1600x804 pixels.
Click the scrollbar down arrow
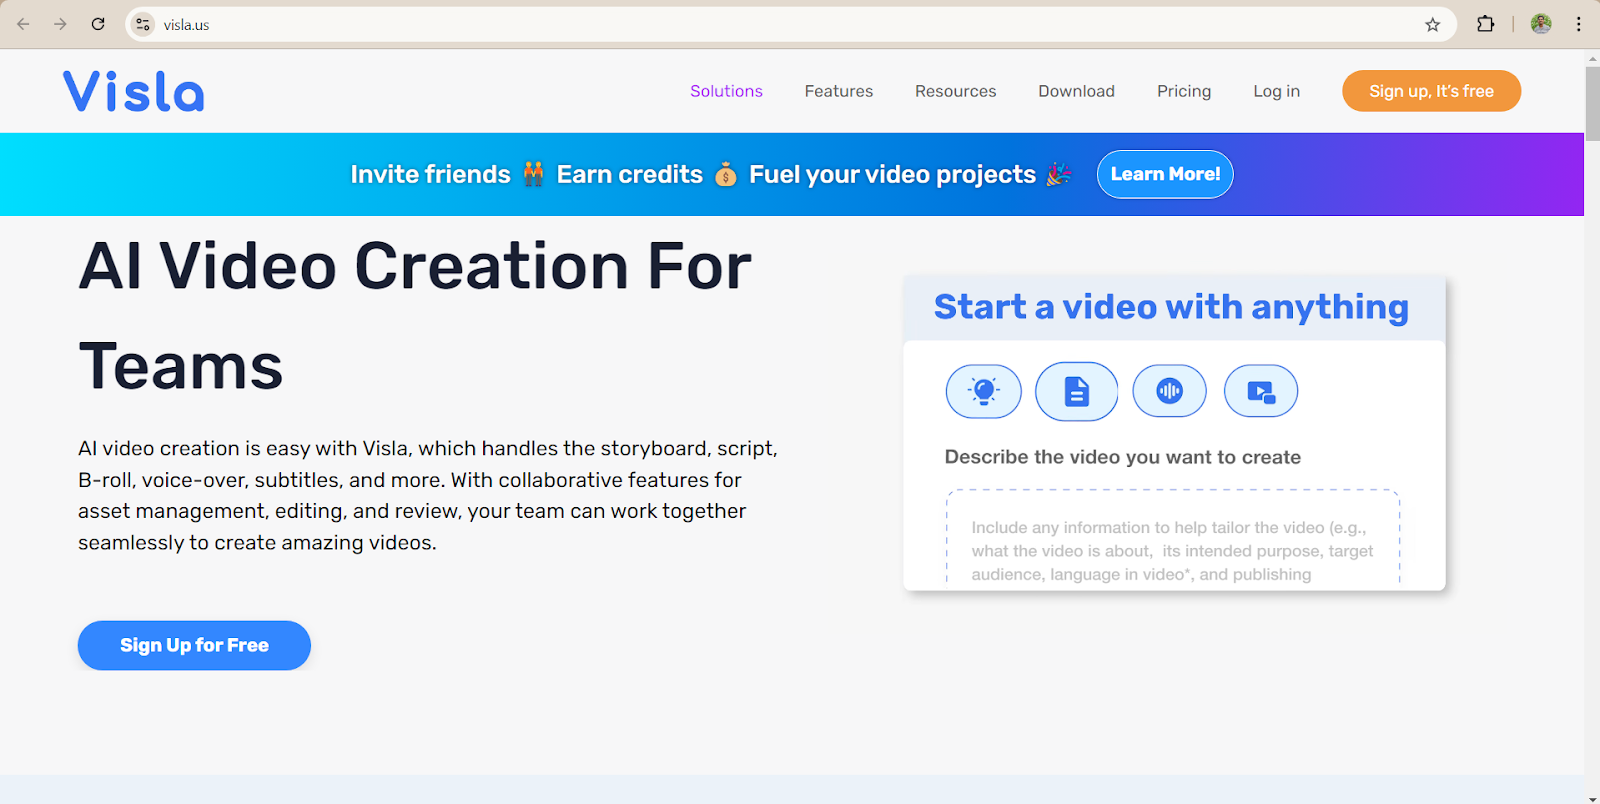tap(1592, 797)
